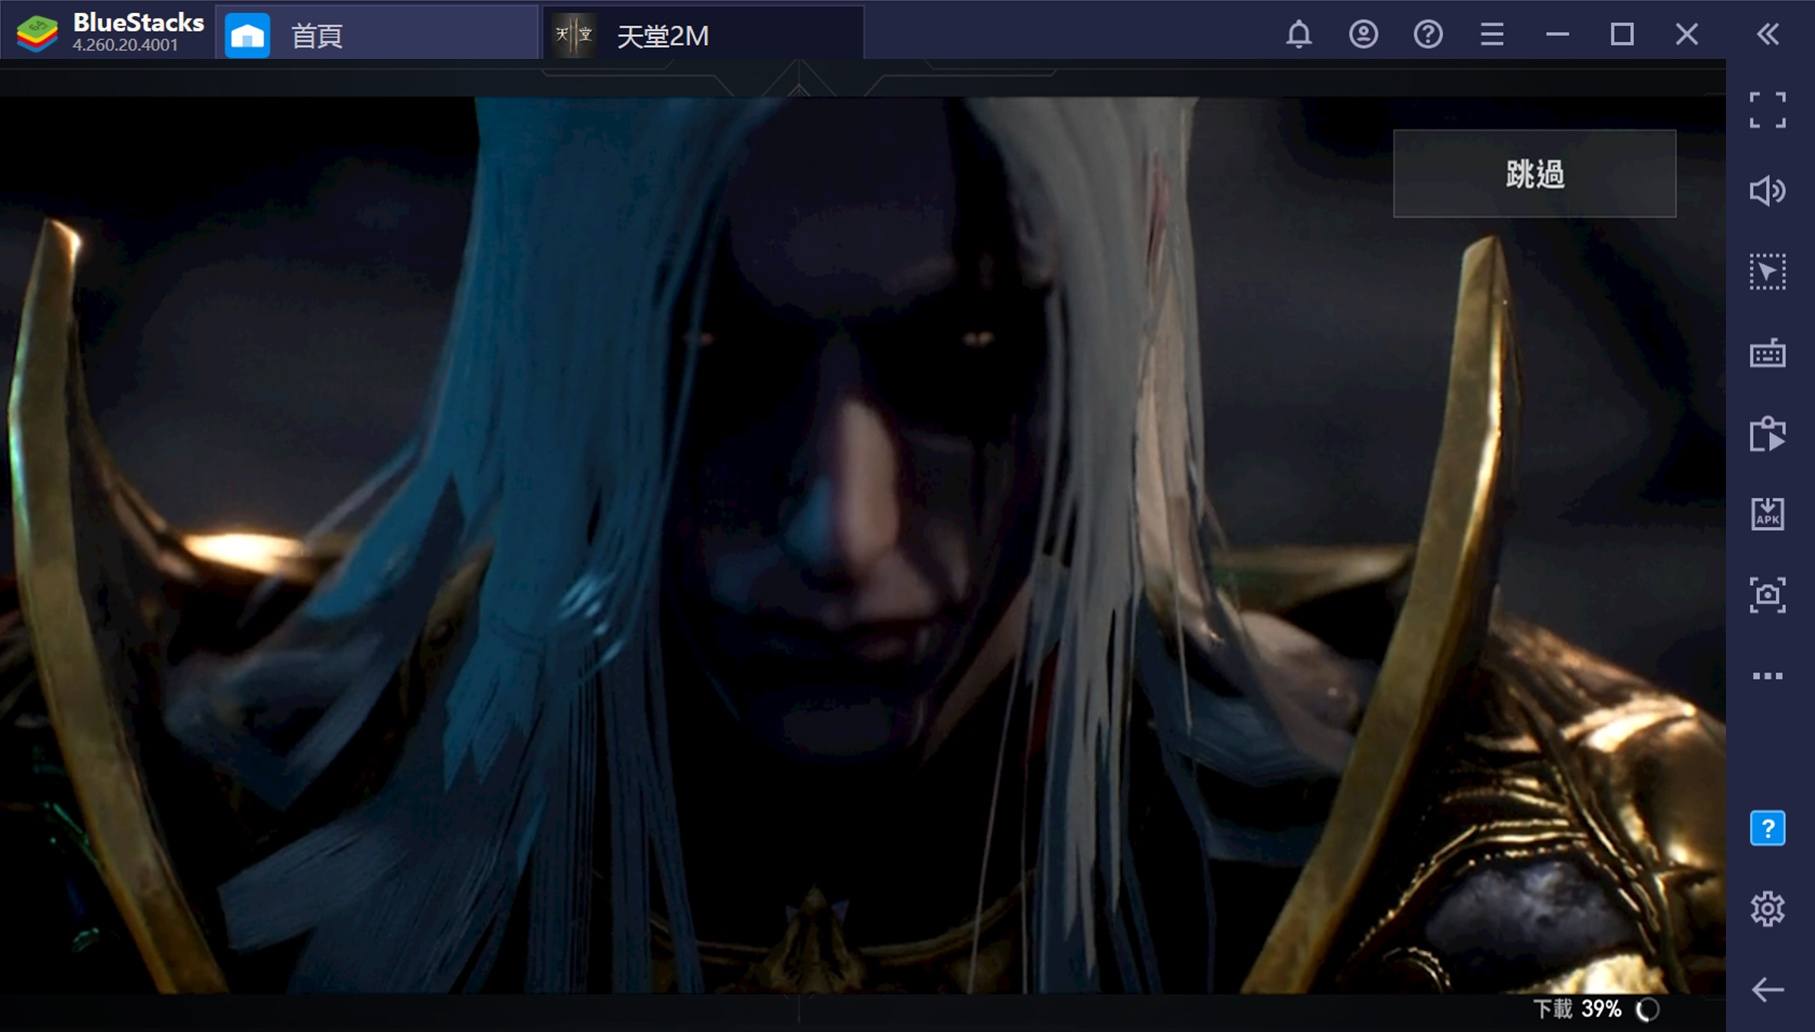The height and width of the screenshot is (1032, 1815).
Task: Click the home tab house icon
Action: point(247,36)
